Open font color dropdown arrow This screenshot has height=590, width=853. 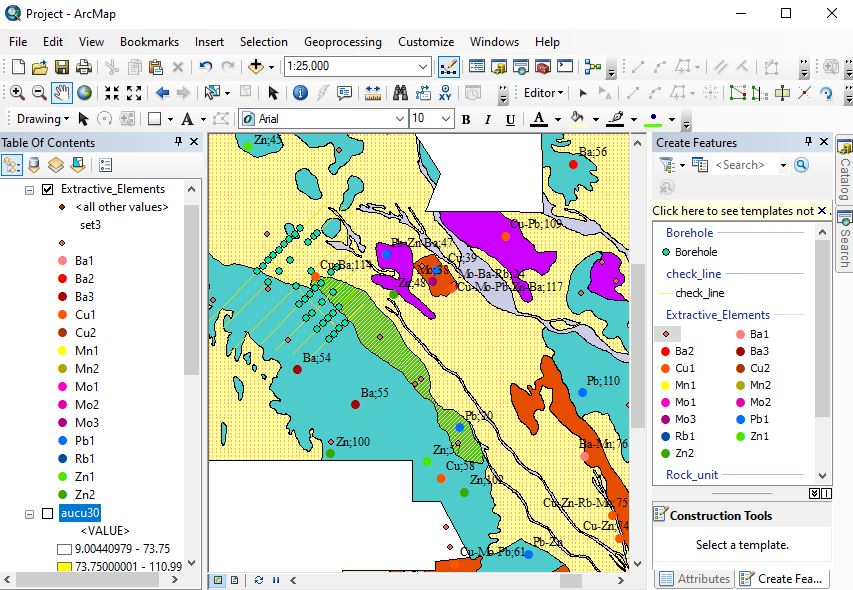[x=558, y=119]
